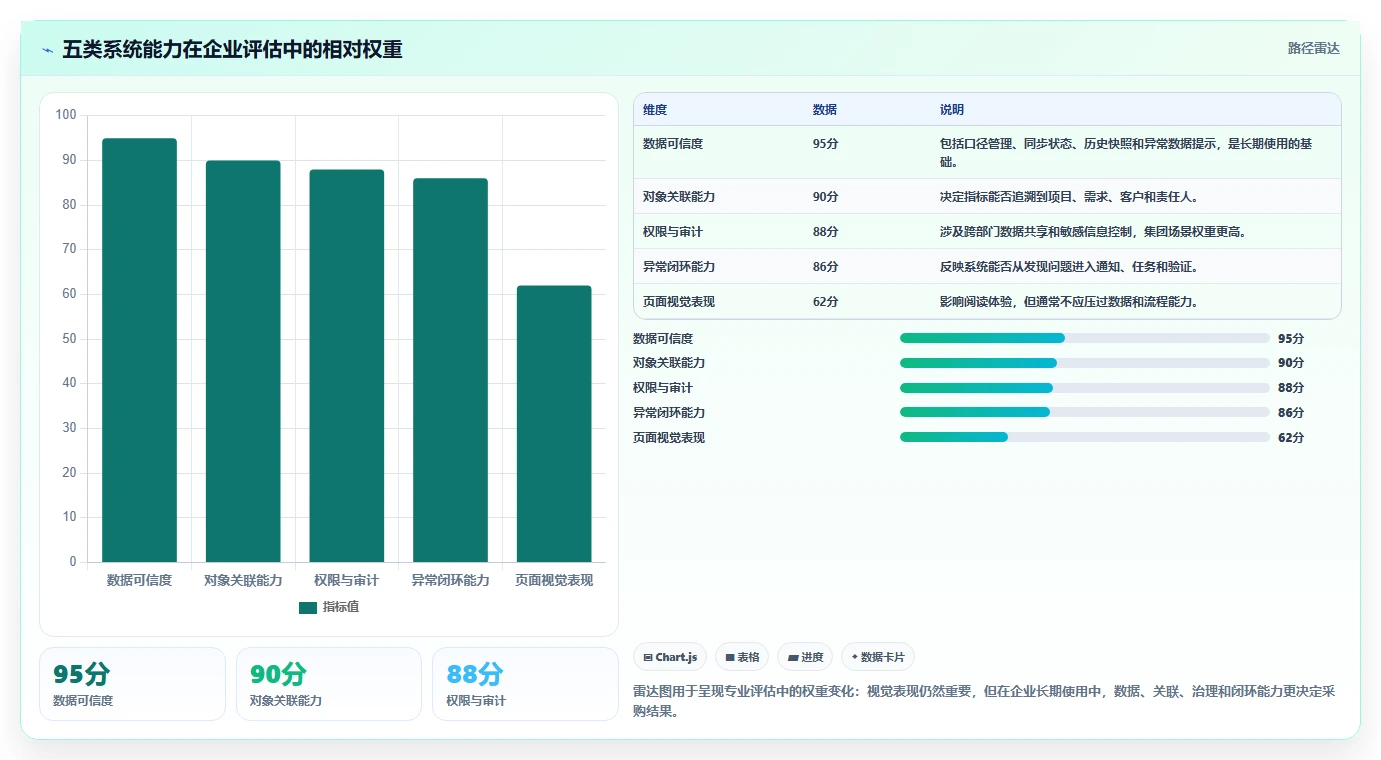
Task: Click the 62分 cell in the table
Action: (825, 302)
